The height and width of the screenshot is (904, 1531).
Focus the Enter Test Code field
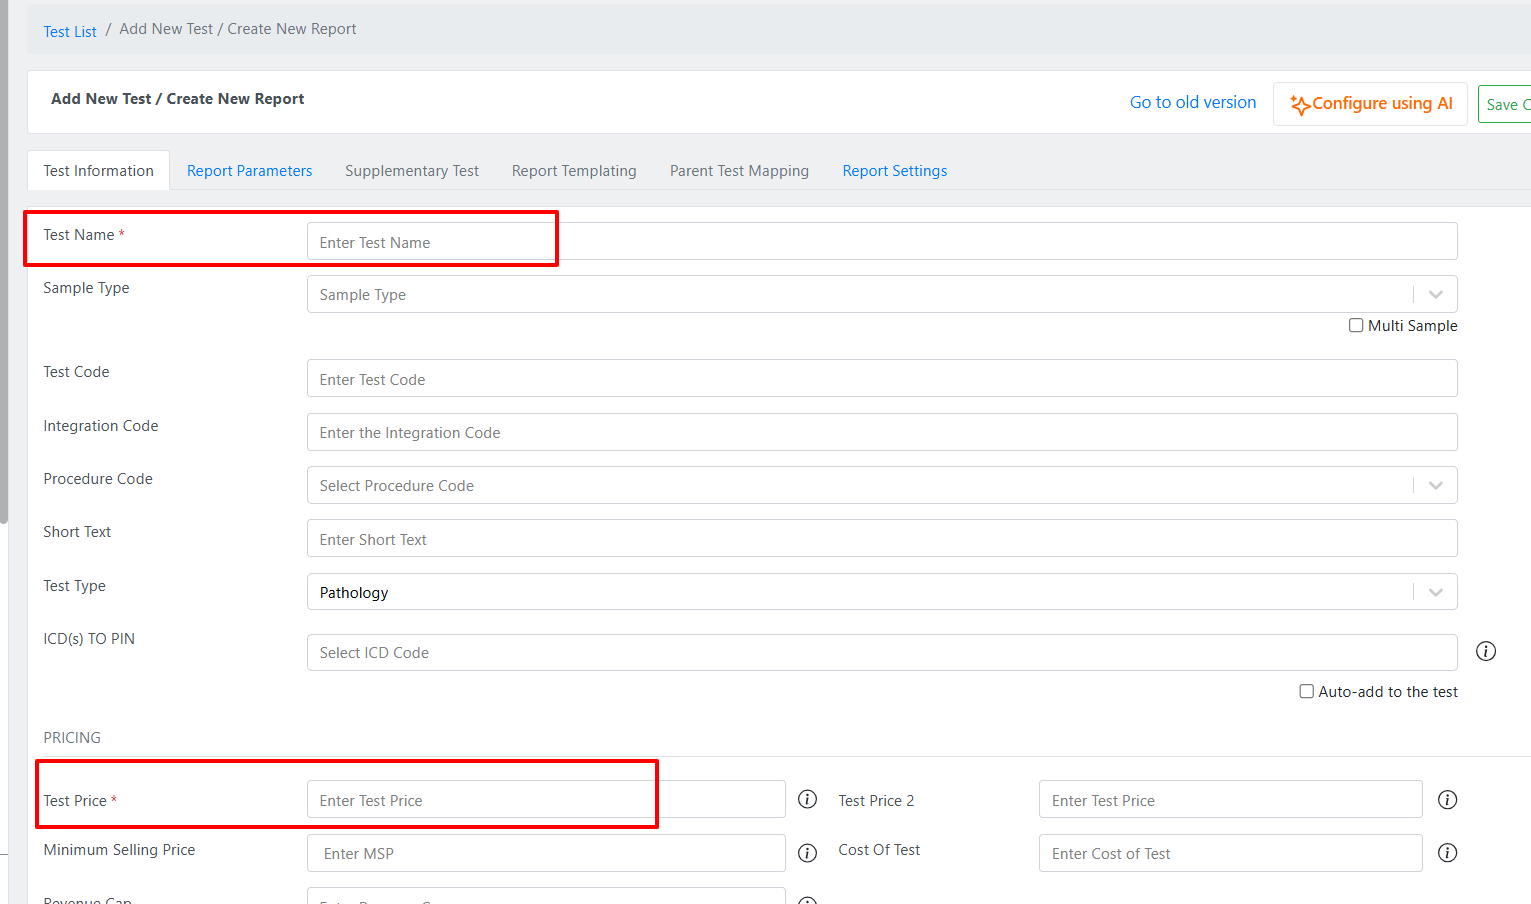pyautogui.click(x=880, y=379)
